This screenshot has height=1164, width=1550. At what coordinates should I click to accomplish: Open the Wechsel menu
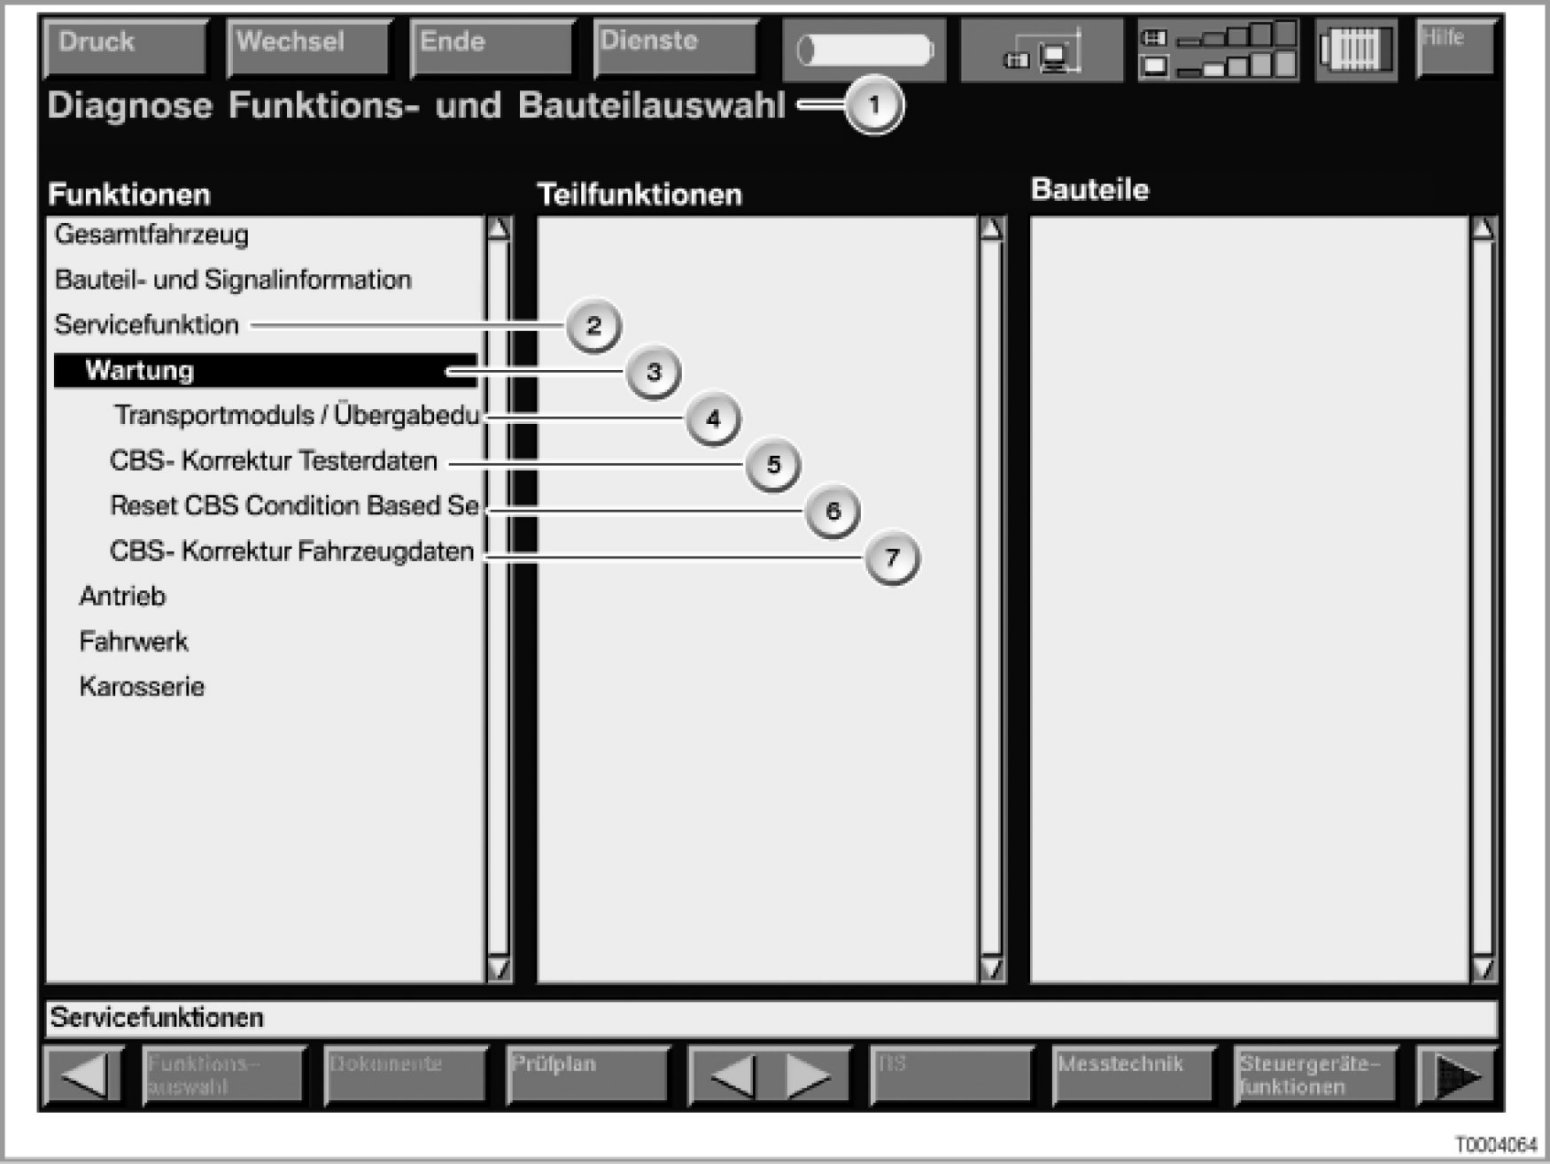coord(309,47)
